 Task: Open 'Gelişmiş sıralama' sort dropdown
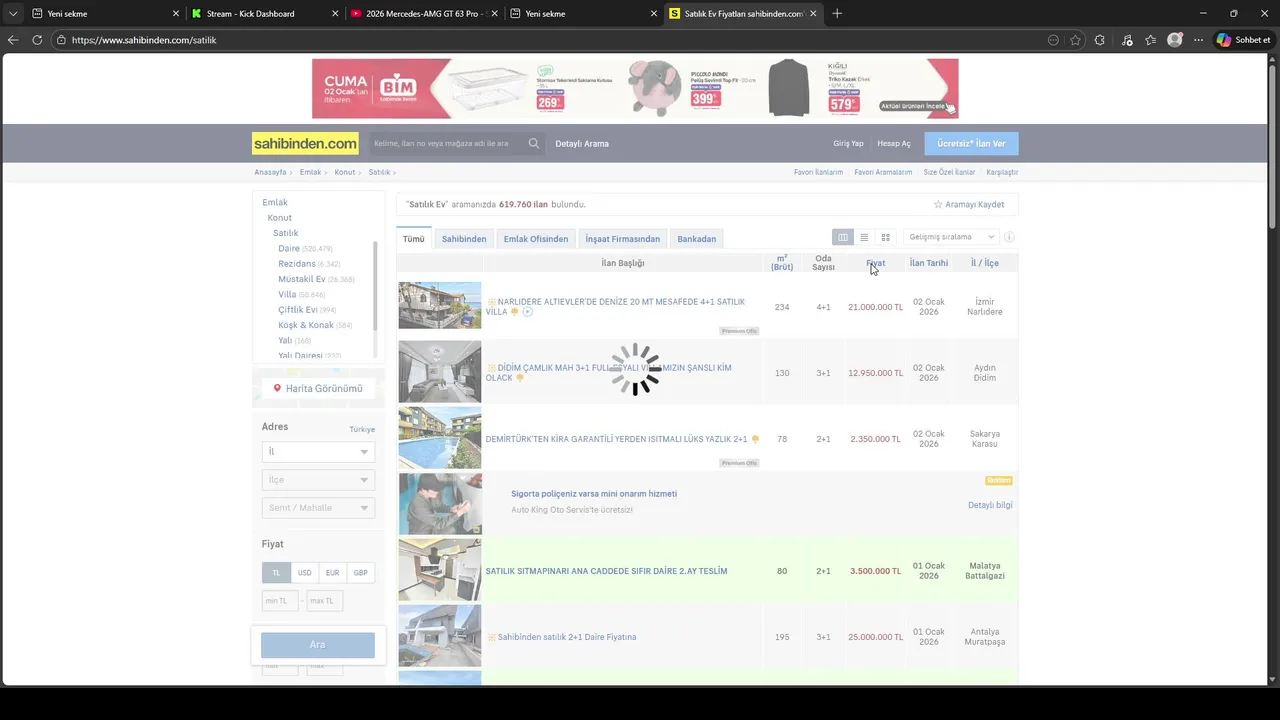(950, 237)
